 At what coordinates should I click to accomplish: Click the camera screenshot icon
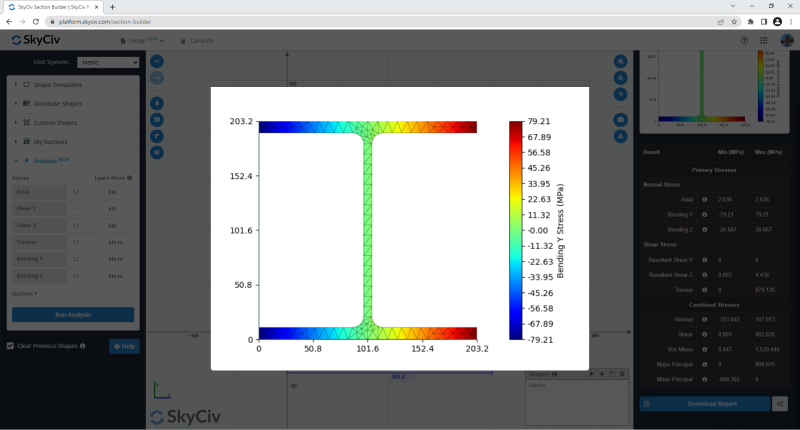[621, 119]
